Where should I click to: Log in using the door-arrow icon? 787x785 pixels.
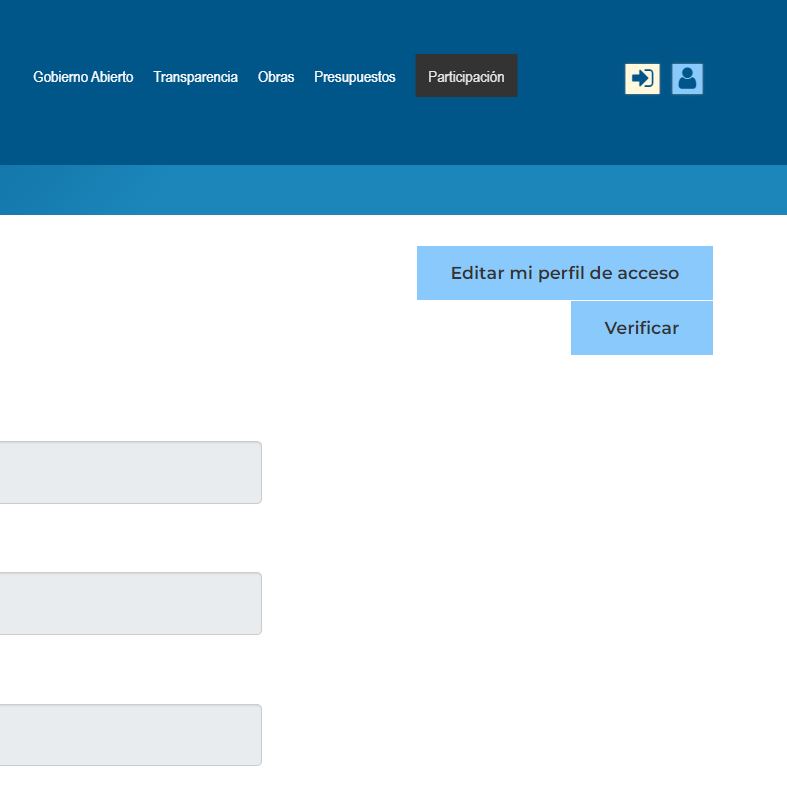[642, 78]
